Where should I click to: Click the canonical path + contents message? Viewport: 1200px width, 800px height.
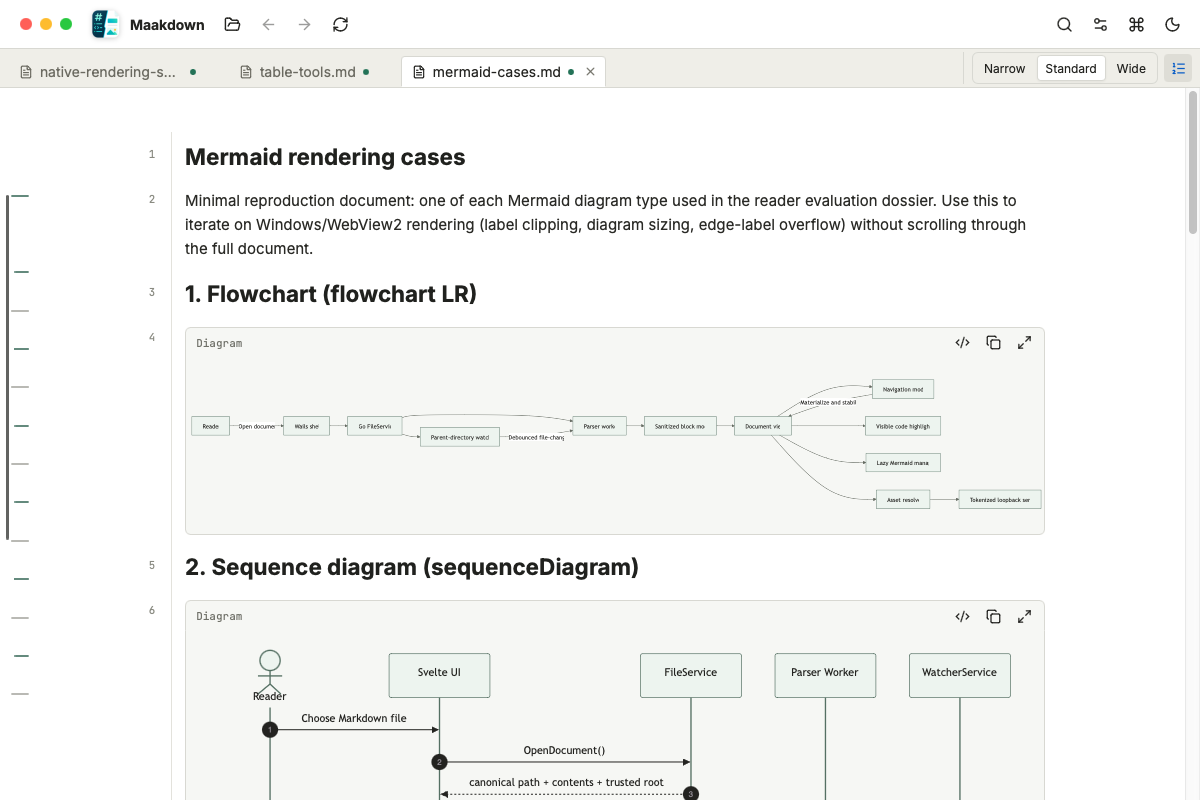566,782
